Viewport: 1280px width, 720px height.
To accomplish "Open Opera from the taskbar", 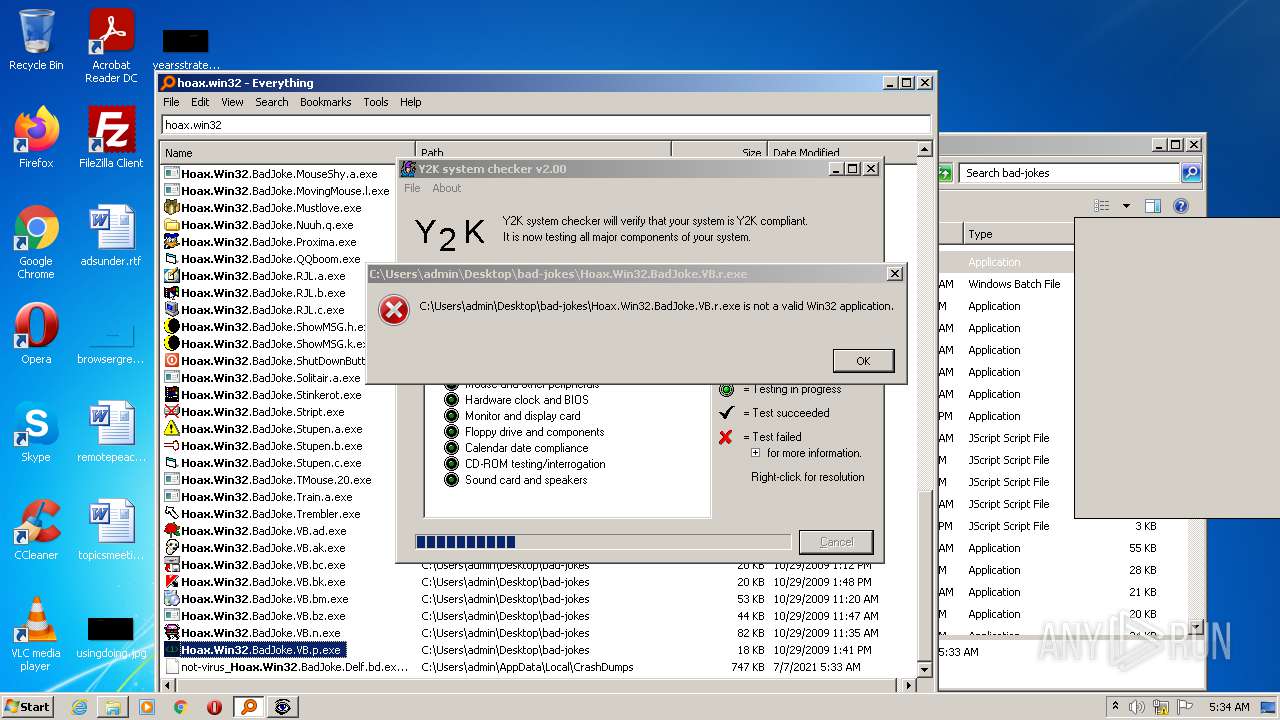I will [x=215, y=707].
